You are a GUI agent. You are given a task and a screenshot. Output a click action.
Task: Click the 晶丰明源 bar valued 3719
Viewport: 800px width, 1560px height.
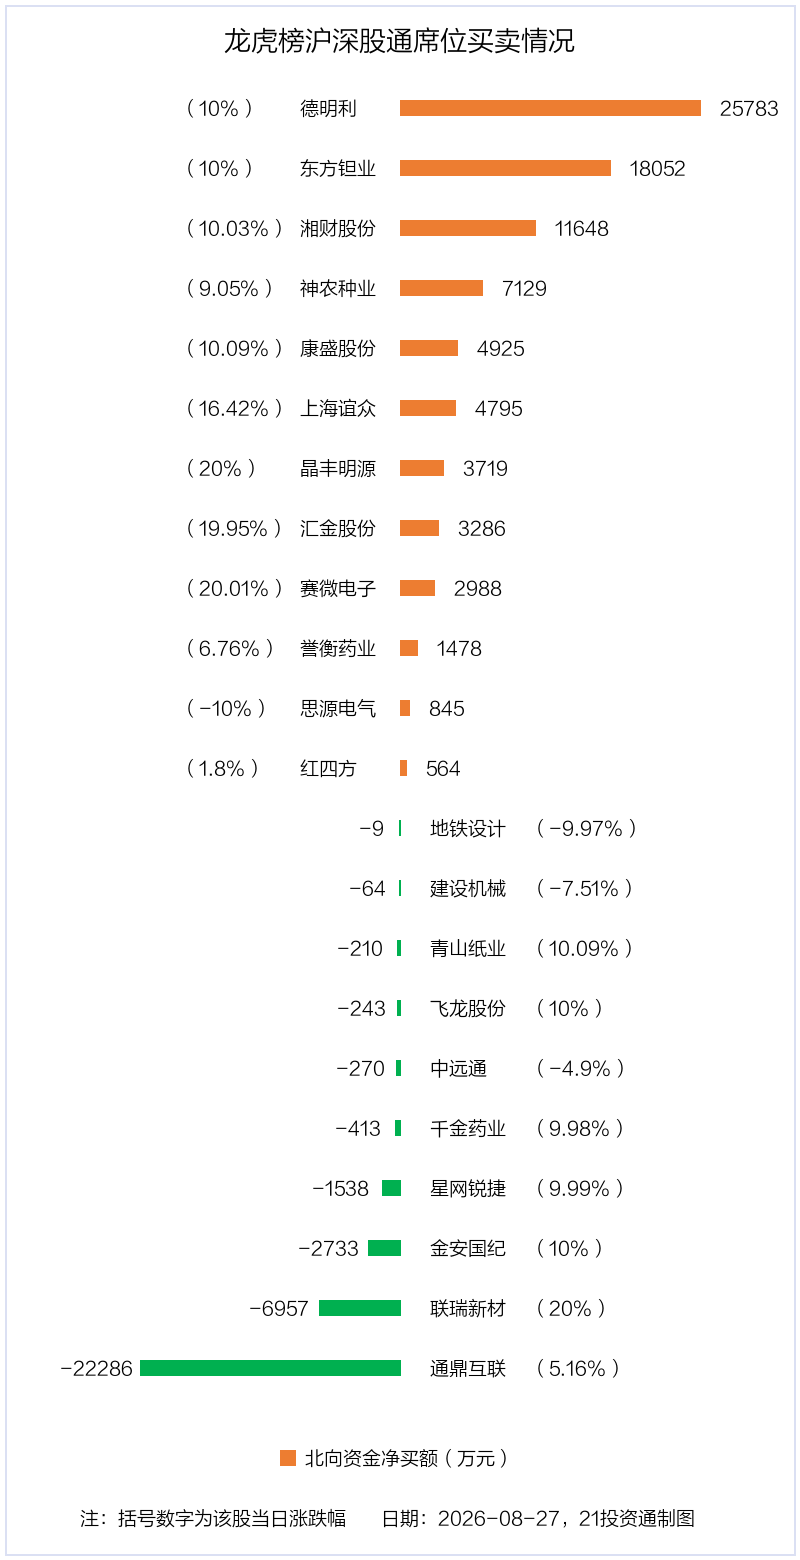point(422,468)
